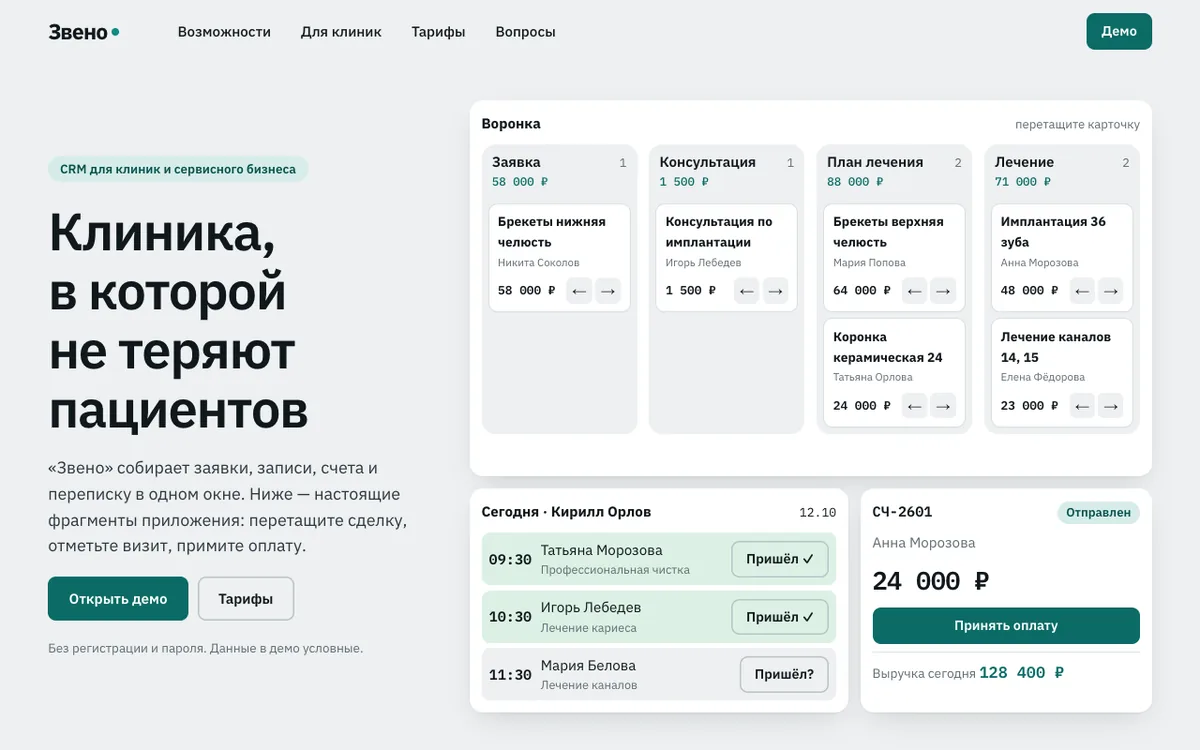Click the Звено logo

point(84,32)
